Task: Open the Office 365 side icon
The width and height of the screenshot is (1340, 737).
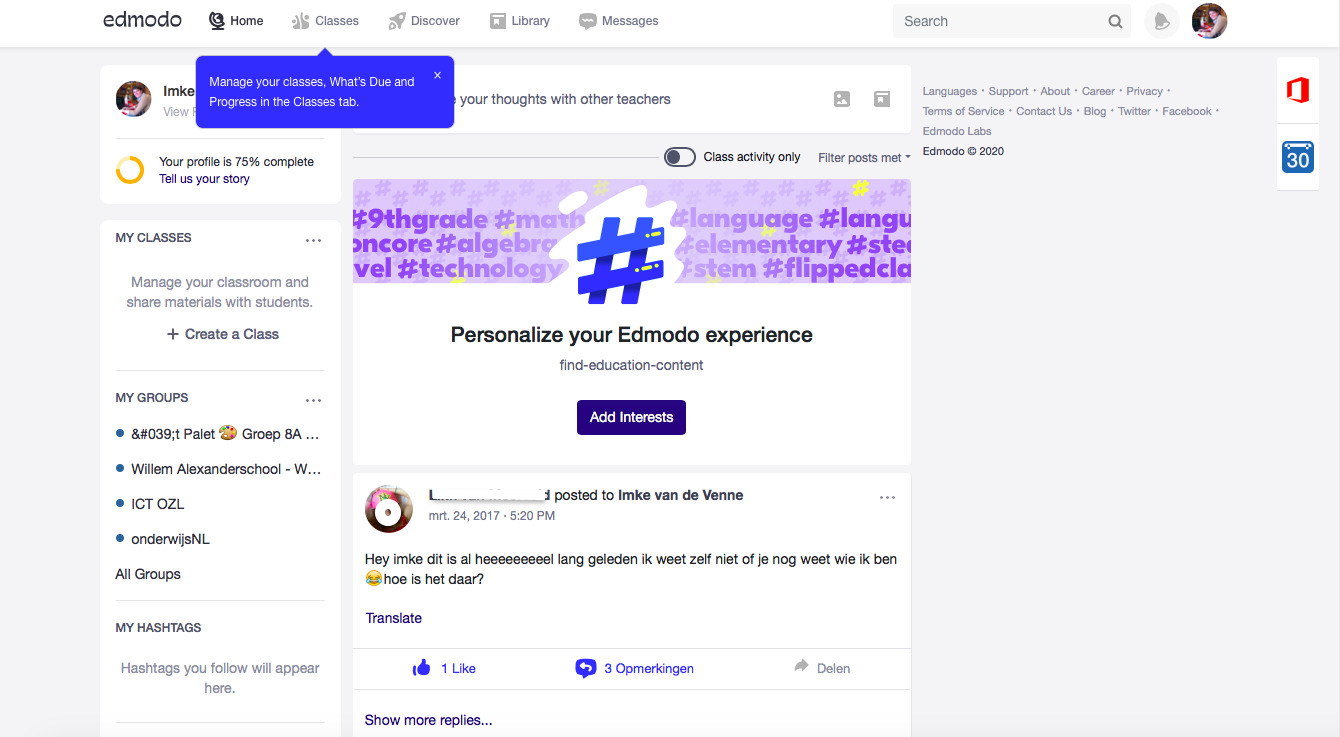Action: pyautogui.click(x=1298, y=91)
